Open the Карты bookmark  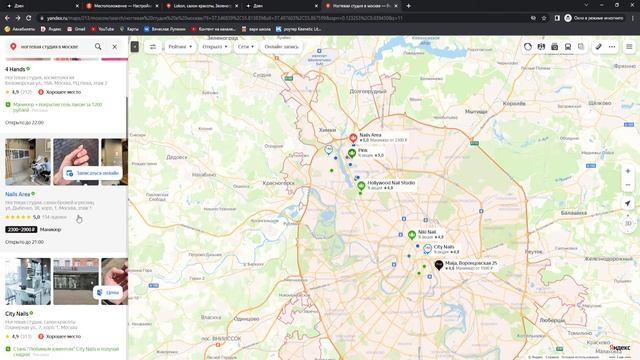click(x=129, y=29)
